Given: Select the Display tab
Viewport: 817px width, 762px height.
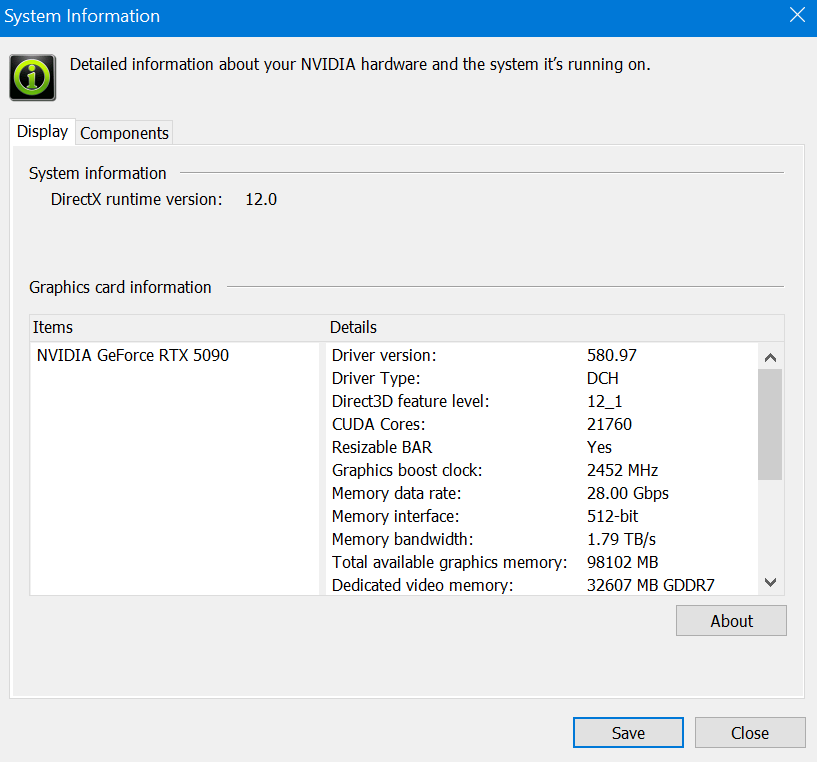Looking at the screenshot, I should [x=42, y=131].
